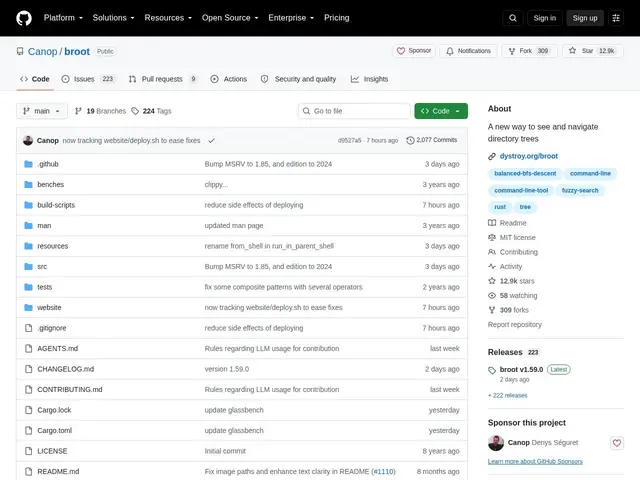Open the Canop owner link
This screenshot has width=640, height=480.
pyautogui.click(x=42, y=51)
